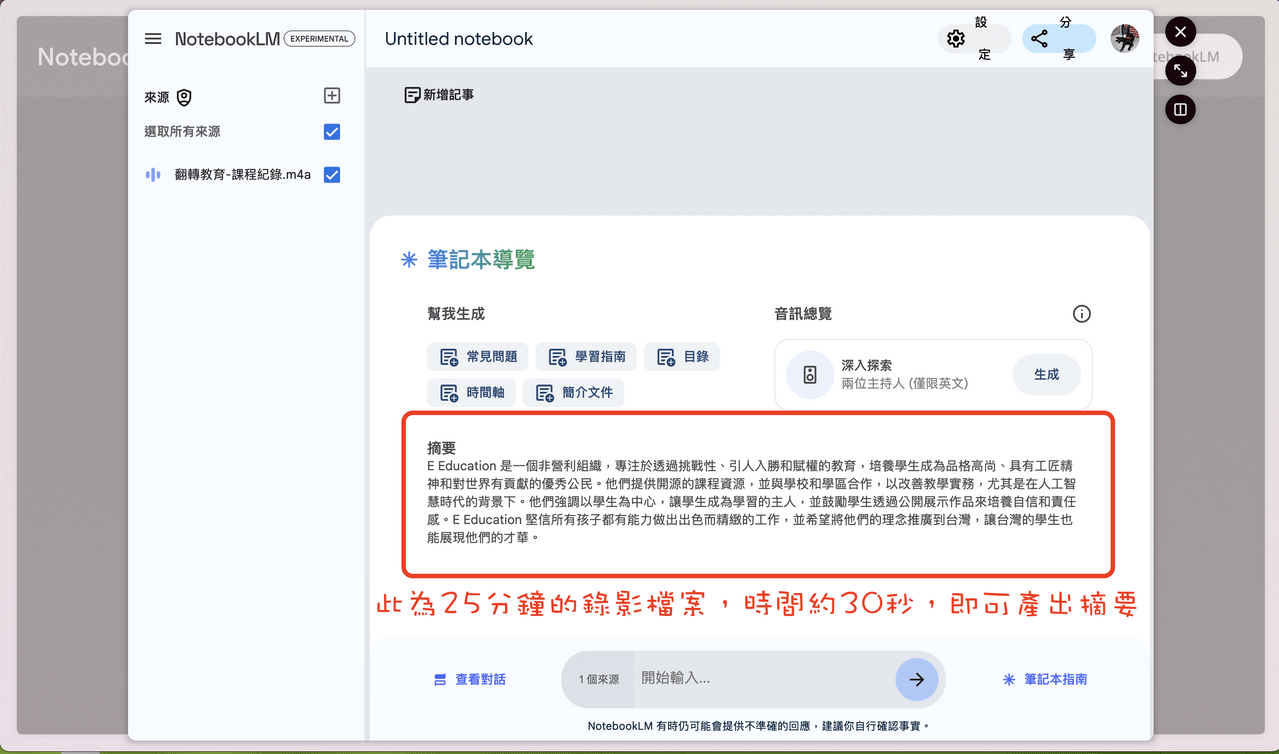The height and width of the screenshot is (754, 1279).
Task: Send message with the arrow button
Action: (917, 680)
